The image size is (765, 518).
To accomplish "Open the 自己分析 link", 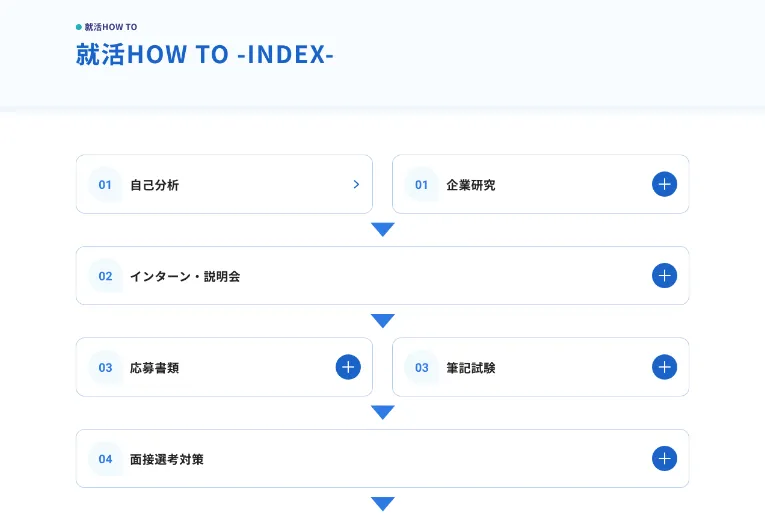I will [155, 185].
